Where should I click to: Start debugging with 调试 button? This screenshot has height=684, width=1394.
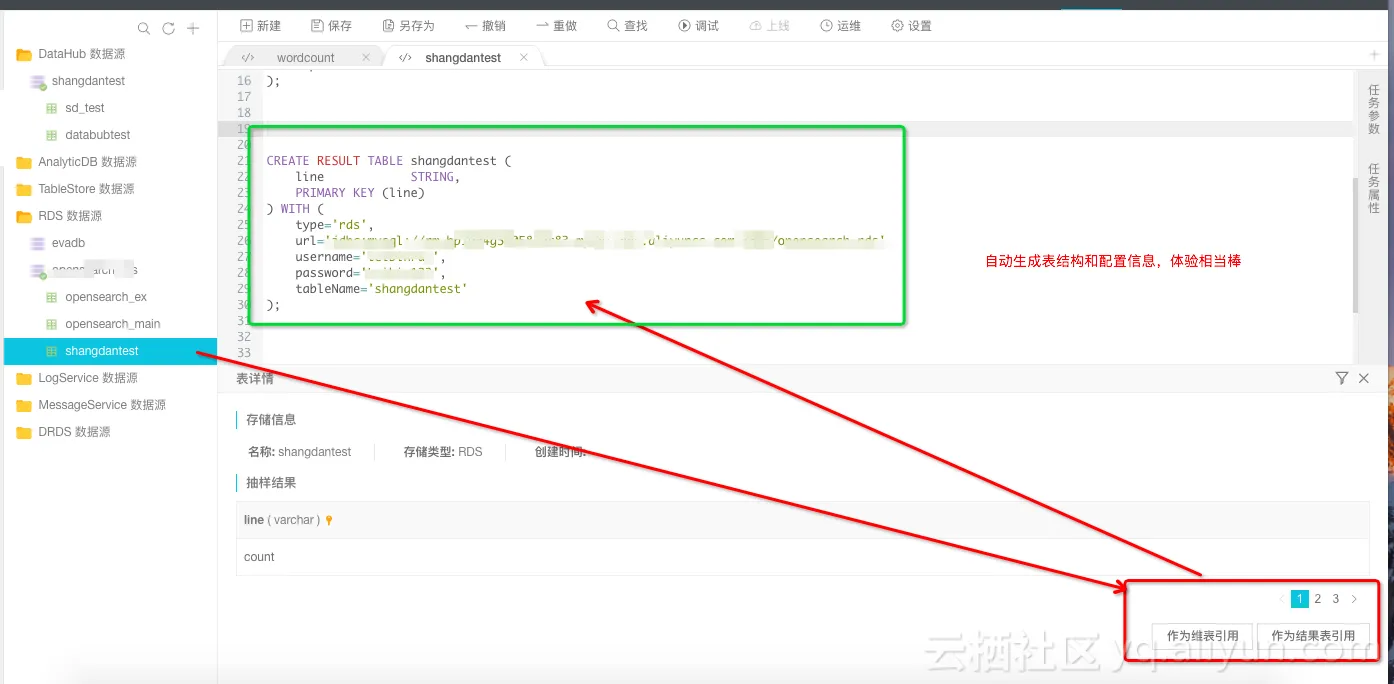click(698, 26)
